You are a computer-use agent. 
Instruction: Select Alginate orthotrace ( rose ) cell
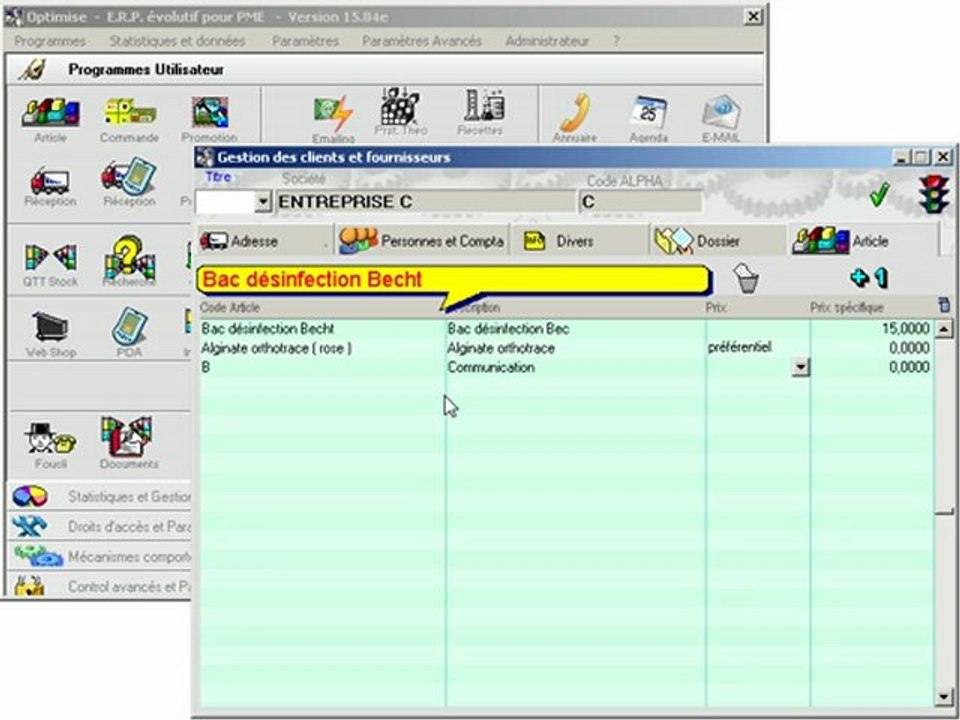point(323,348)
